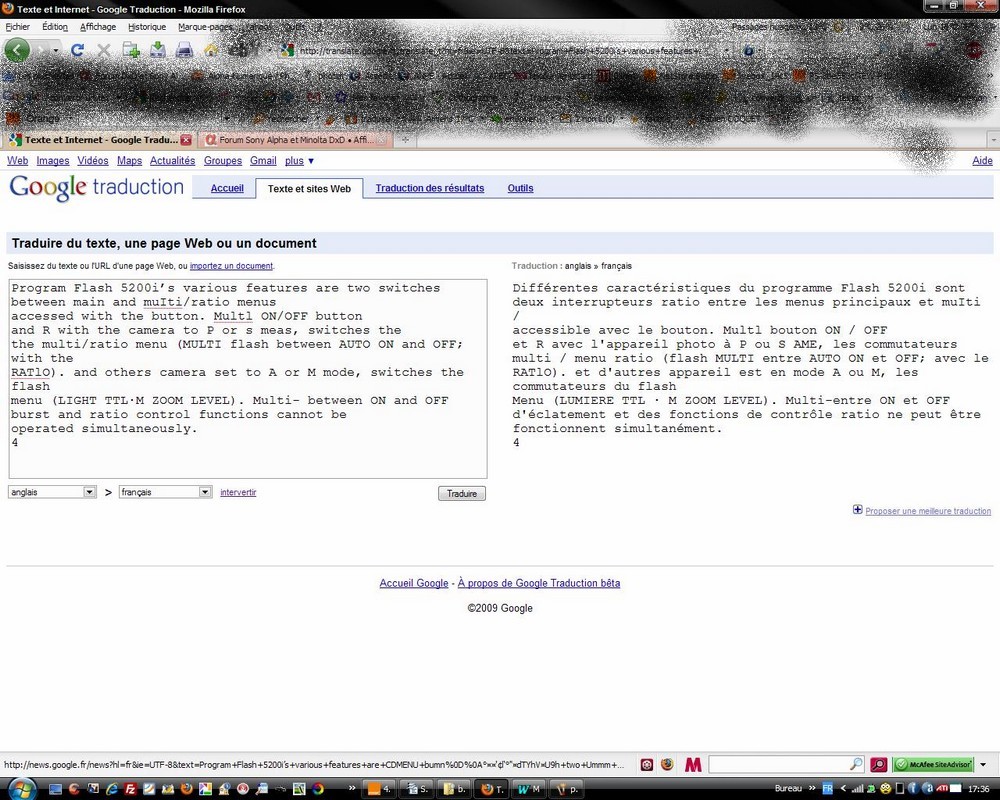Image resolution: width=1000 pixels, height=800 pixels.
Task: Open the Downloads toolbar icon
Action: coord(158,50)
